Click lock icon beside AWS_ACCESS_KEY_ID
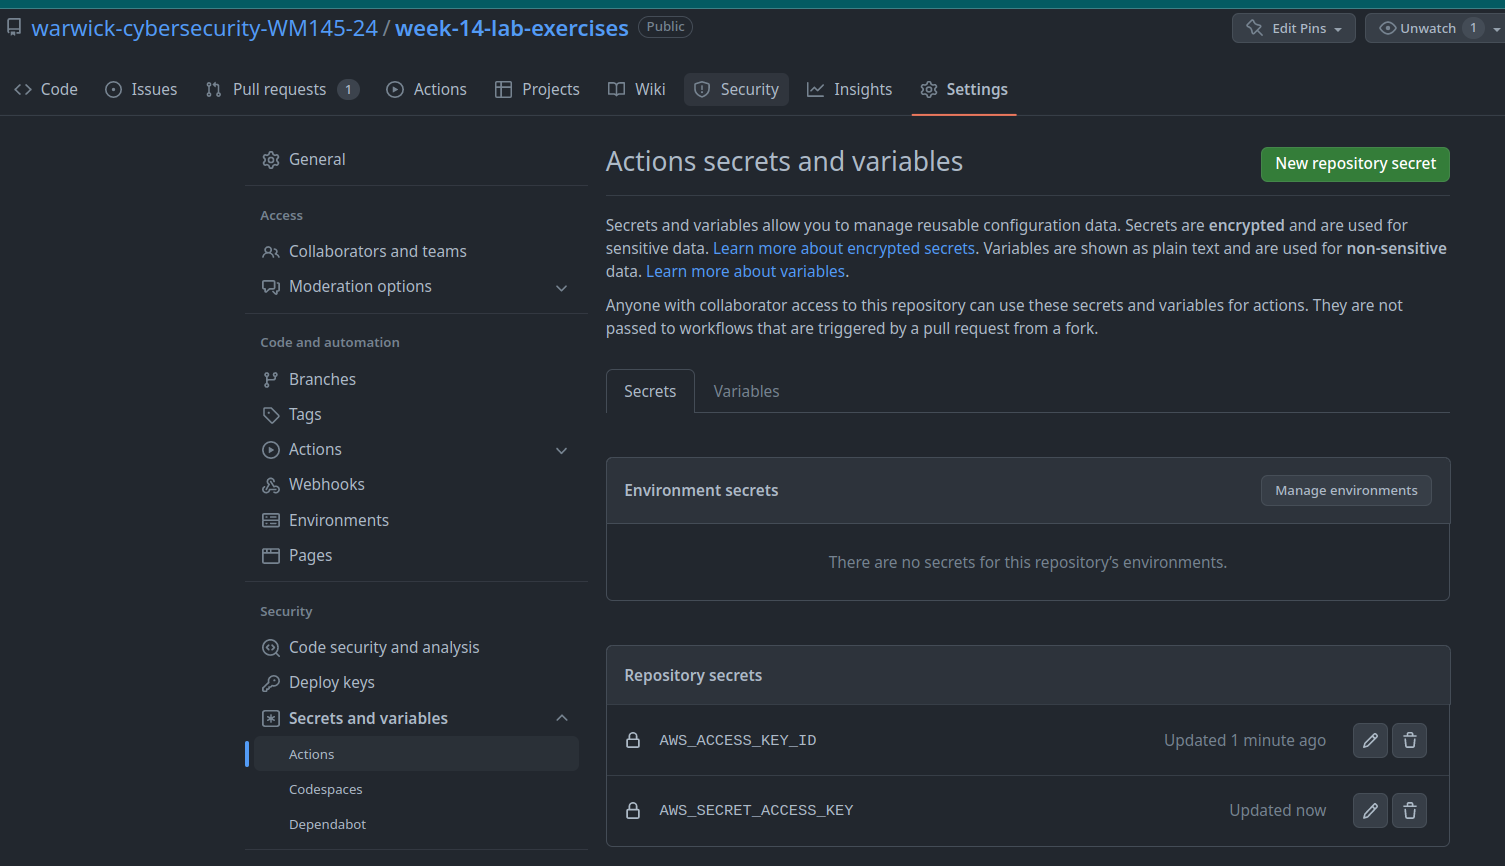This screenshot has width=1505, height=866. tap(633, 740)
